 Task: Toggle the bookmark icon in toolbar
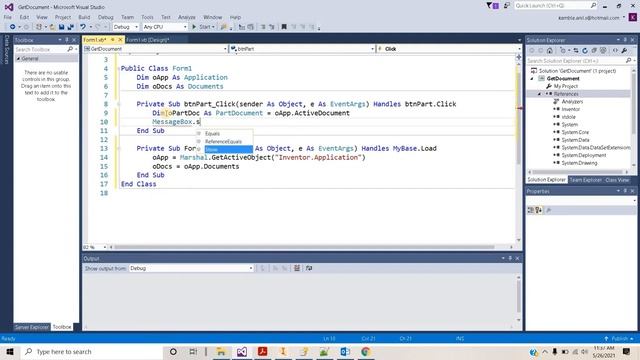click(284, 27)
